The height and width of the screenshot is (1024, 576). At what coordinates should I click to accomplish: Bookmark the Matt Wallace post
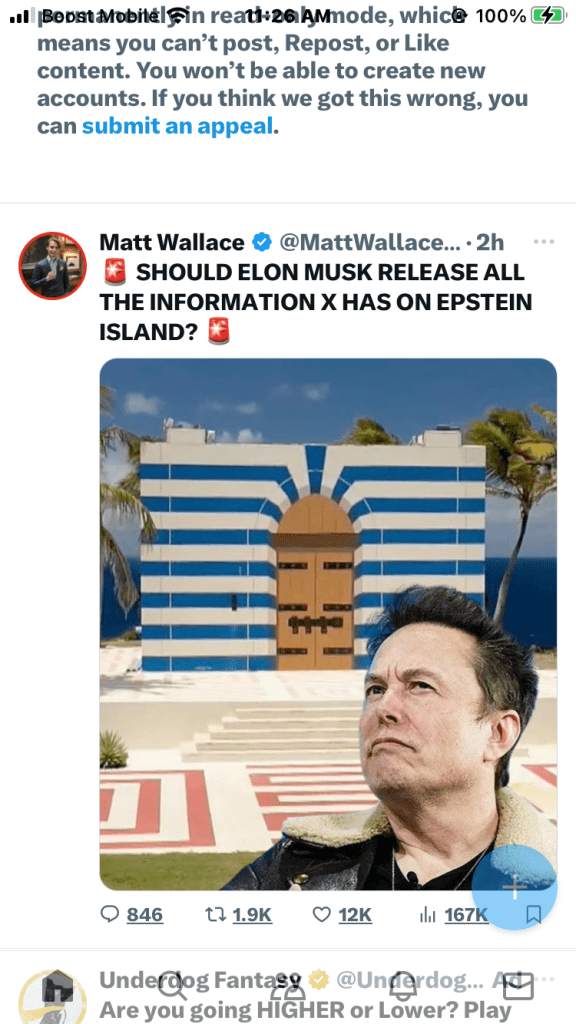tap(534, 915)
